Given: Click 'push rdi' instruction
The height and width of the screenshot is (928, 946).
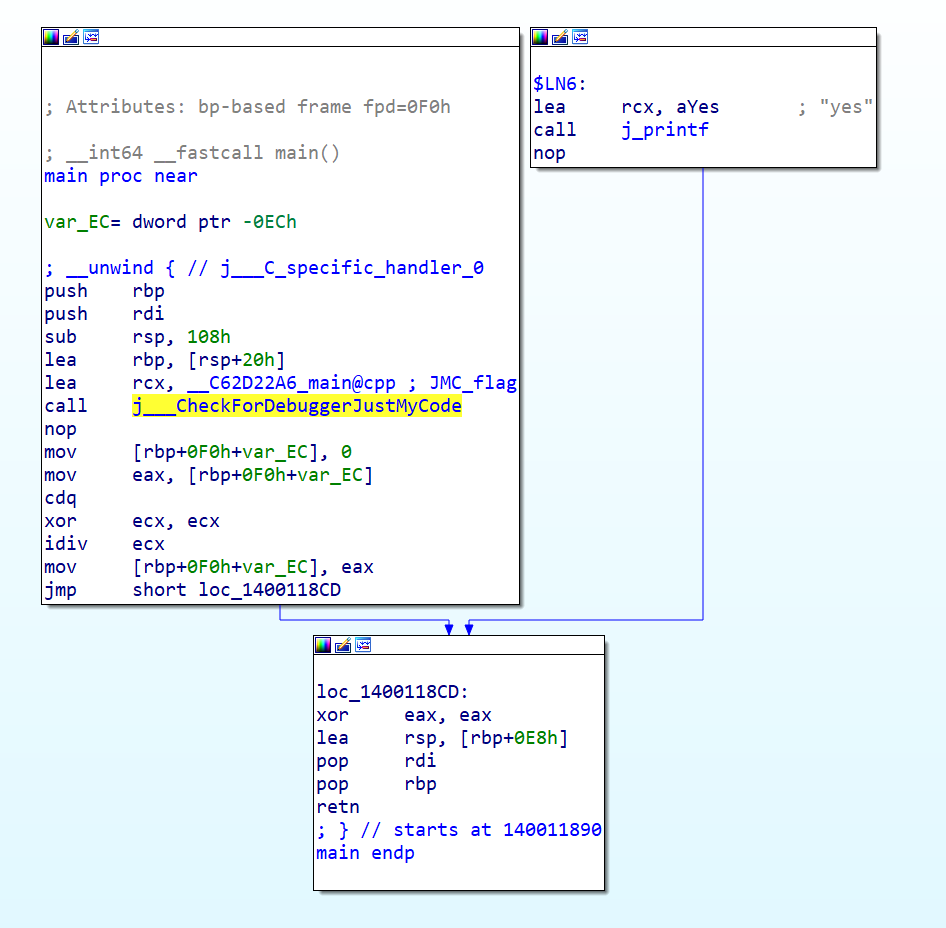Looking at the screenshot, I should pos(104,314).
